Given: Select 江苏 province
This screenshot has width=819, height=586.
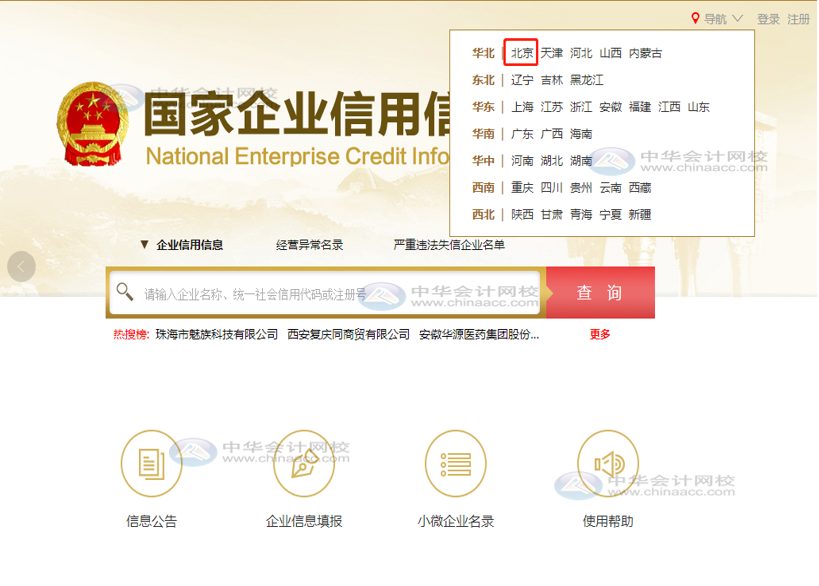Looking at the screenshot, I should coord(552,107).
